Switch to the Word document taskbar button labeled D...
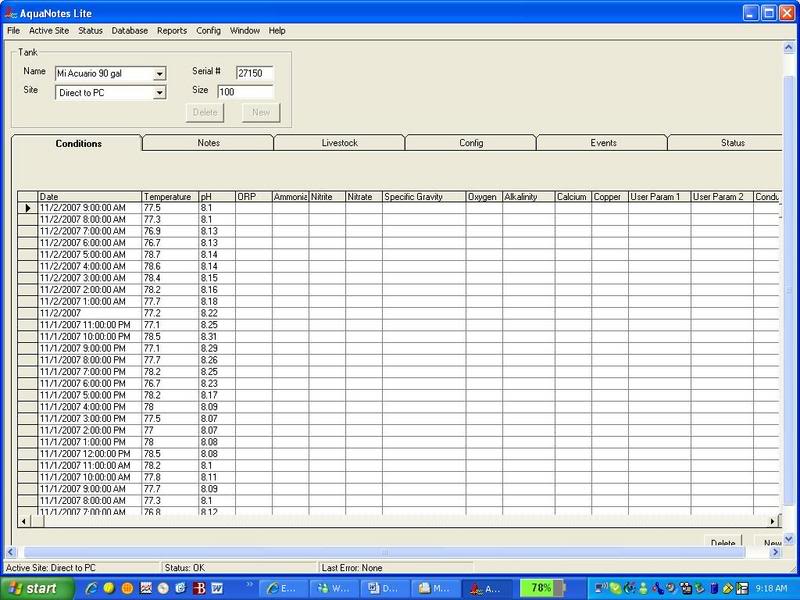The image size is (800, 600). pyautogui.click(x=386, y=588)
